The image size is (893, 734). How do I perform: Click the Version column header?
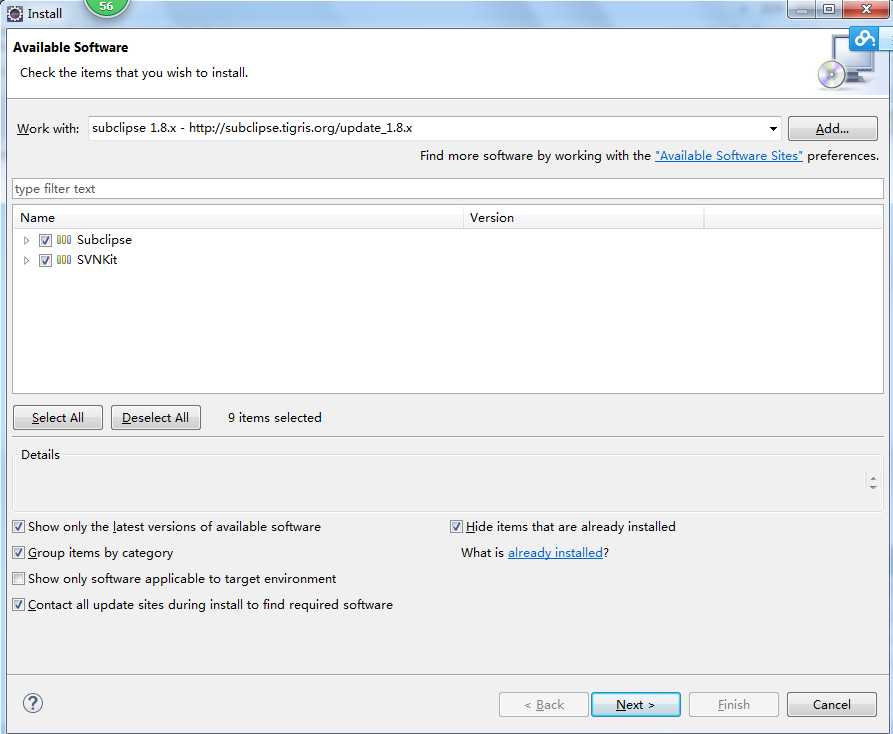(584, 218)
